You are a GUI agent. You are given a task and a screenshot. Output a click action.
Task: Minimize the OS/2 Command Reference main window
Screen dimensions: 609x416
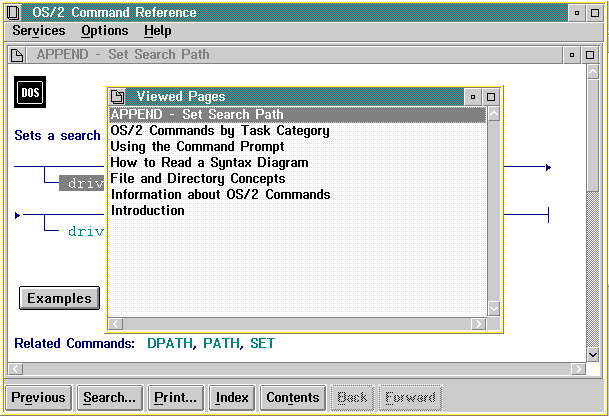point(577,13)
